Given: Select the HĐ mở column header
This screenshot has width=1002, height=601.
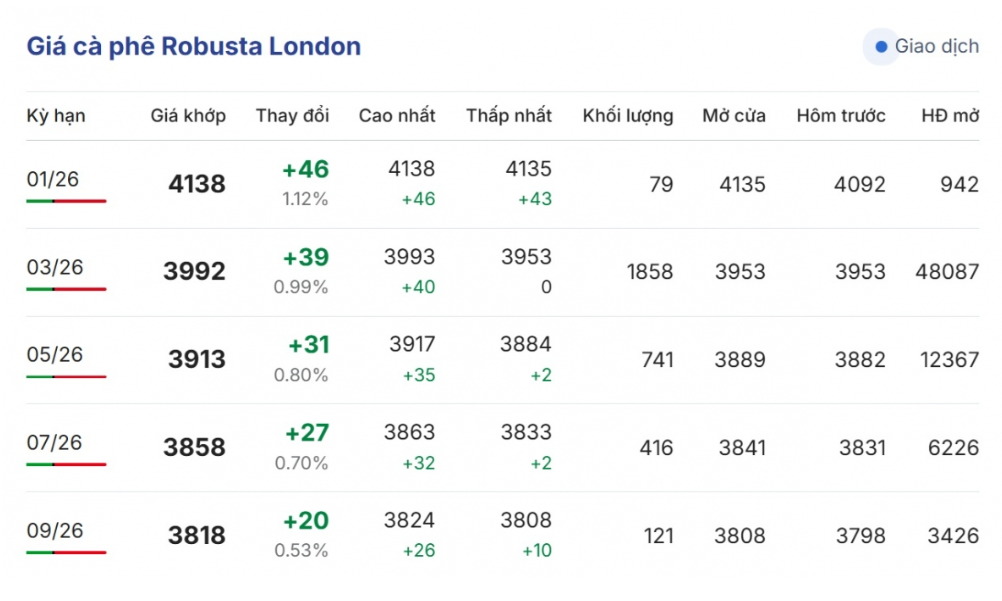Looking at the screenshot, I should coord(949,116).
